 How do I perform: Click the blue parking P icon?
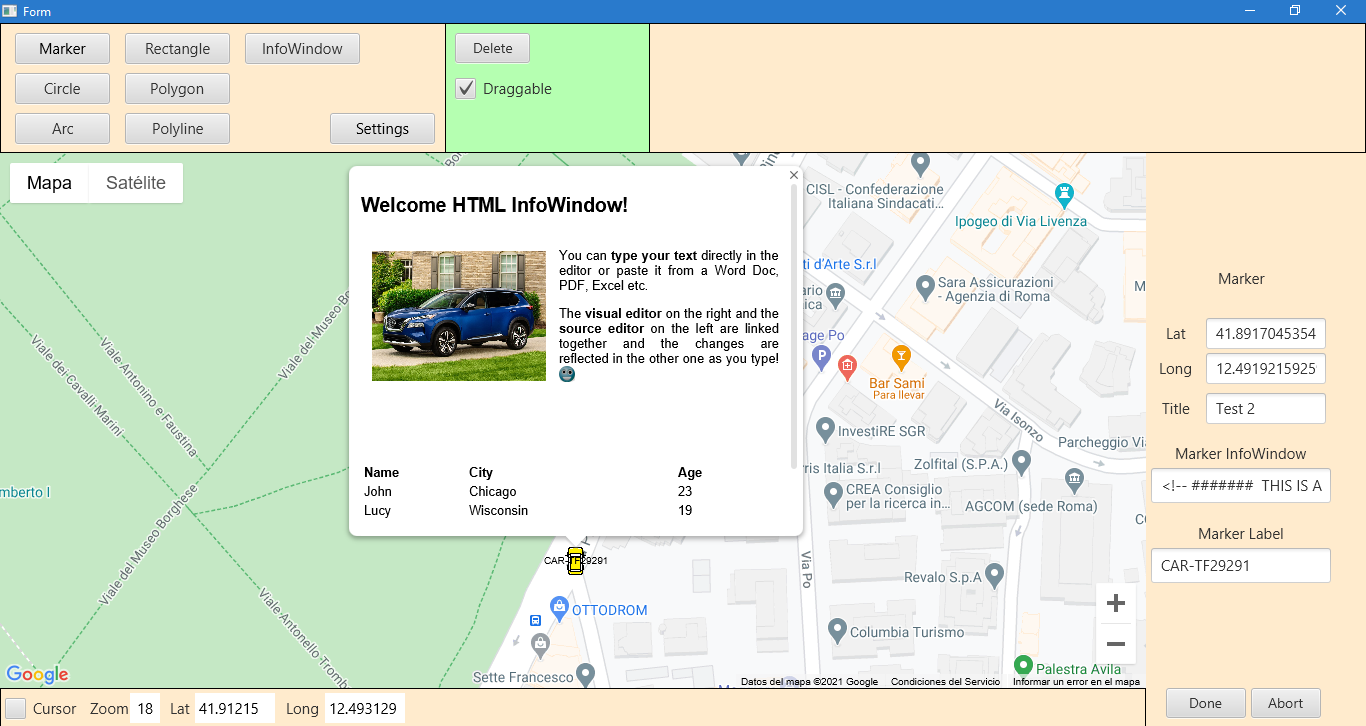click(x=822, y=358)
